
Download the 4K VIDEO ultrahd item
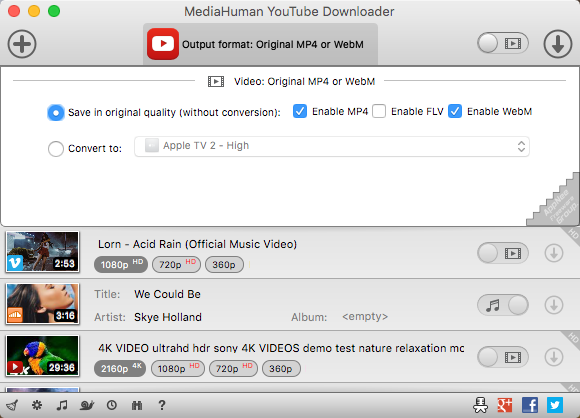(554, 357)
